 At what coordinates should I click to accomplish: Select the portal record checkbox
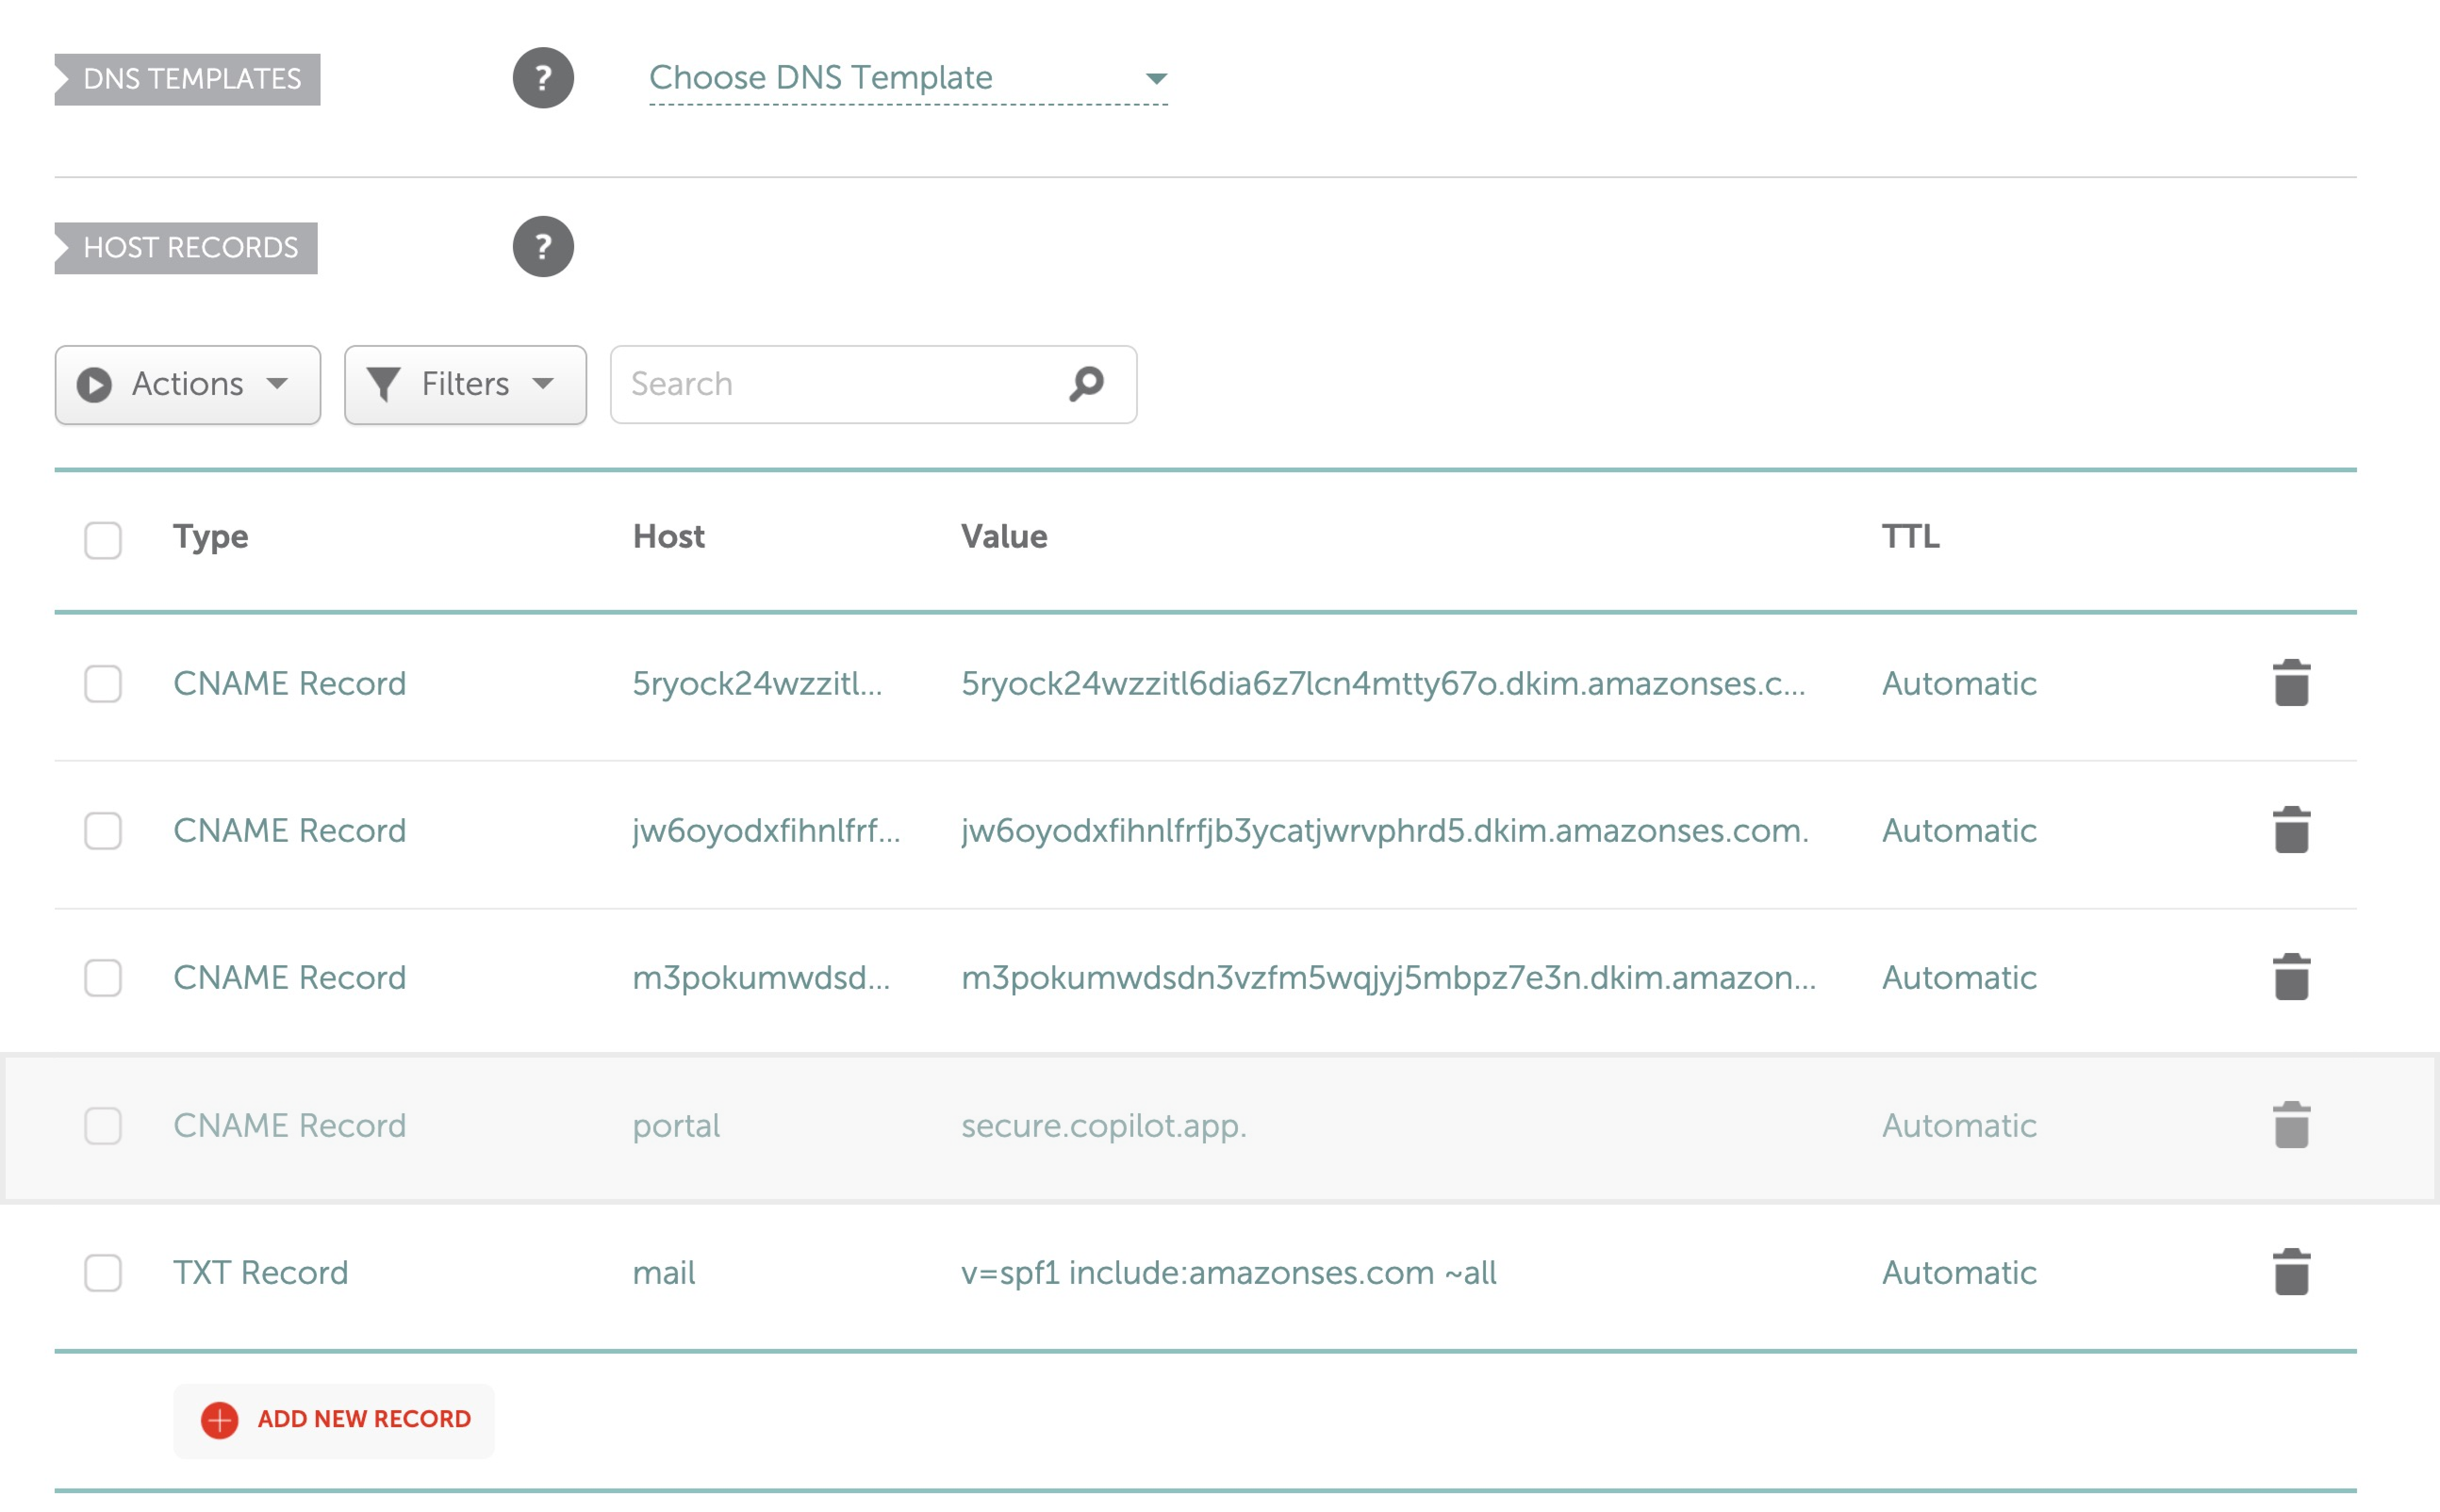pos(103,1126)
